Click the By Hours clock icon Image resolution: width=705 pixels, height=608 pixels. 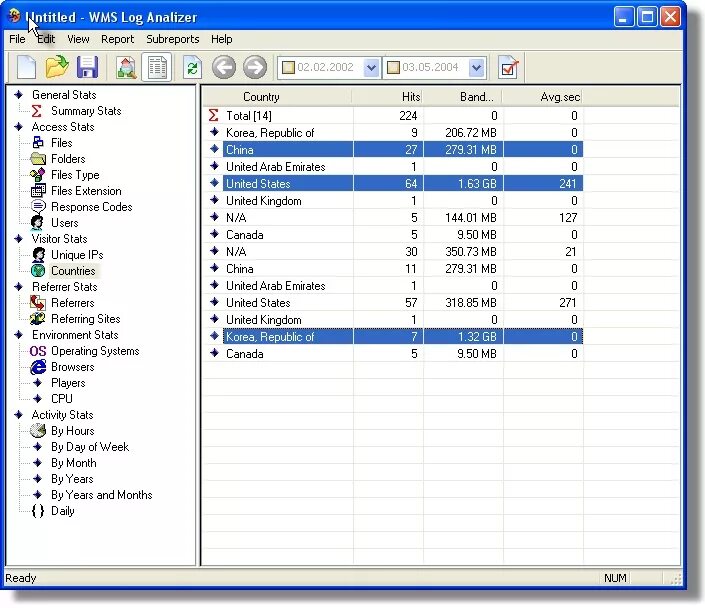tap(38, 431)
